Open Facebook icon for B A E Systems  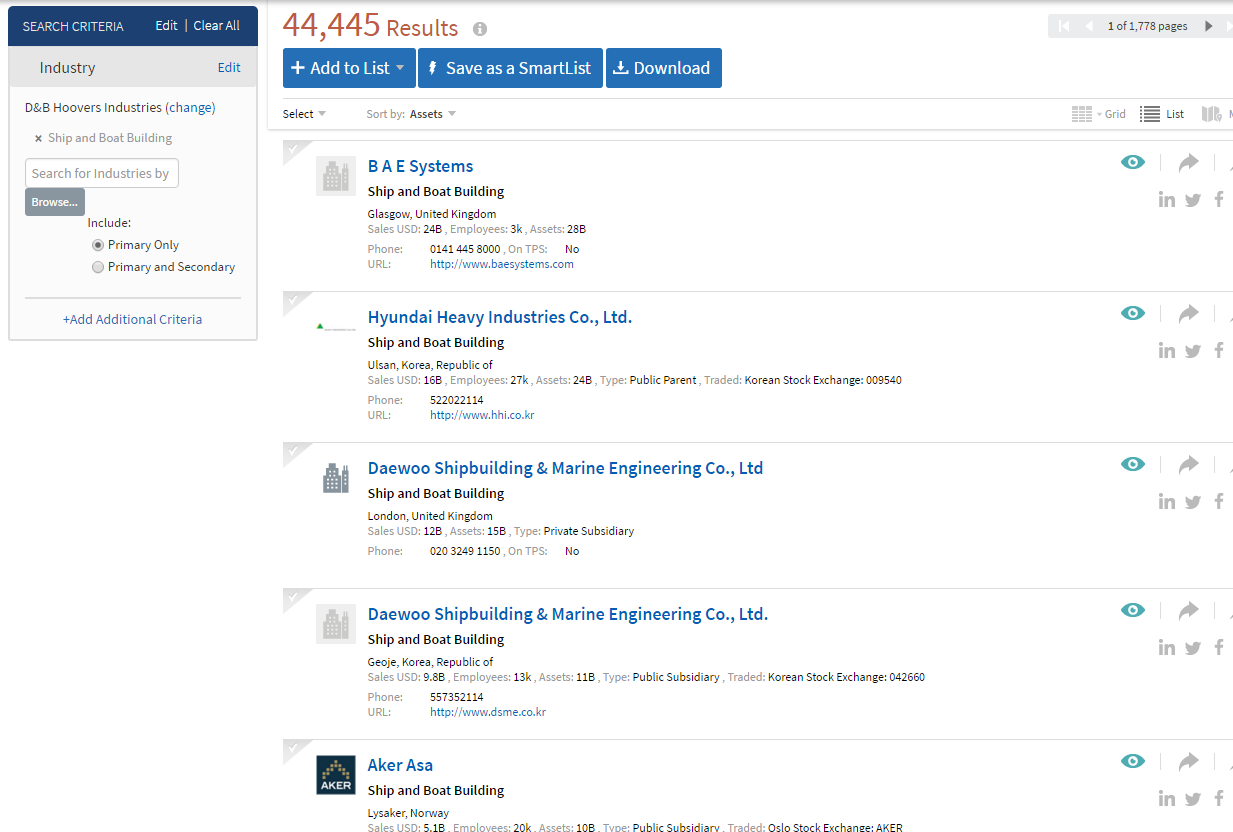1219,199
